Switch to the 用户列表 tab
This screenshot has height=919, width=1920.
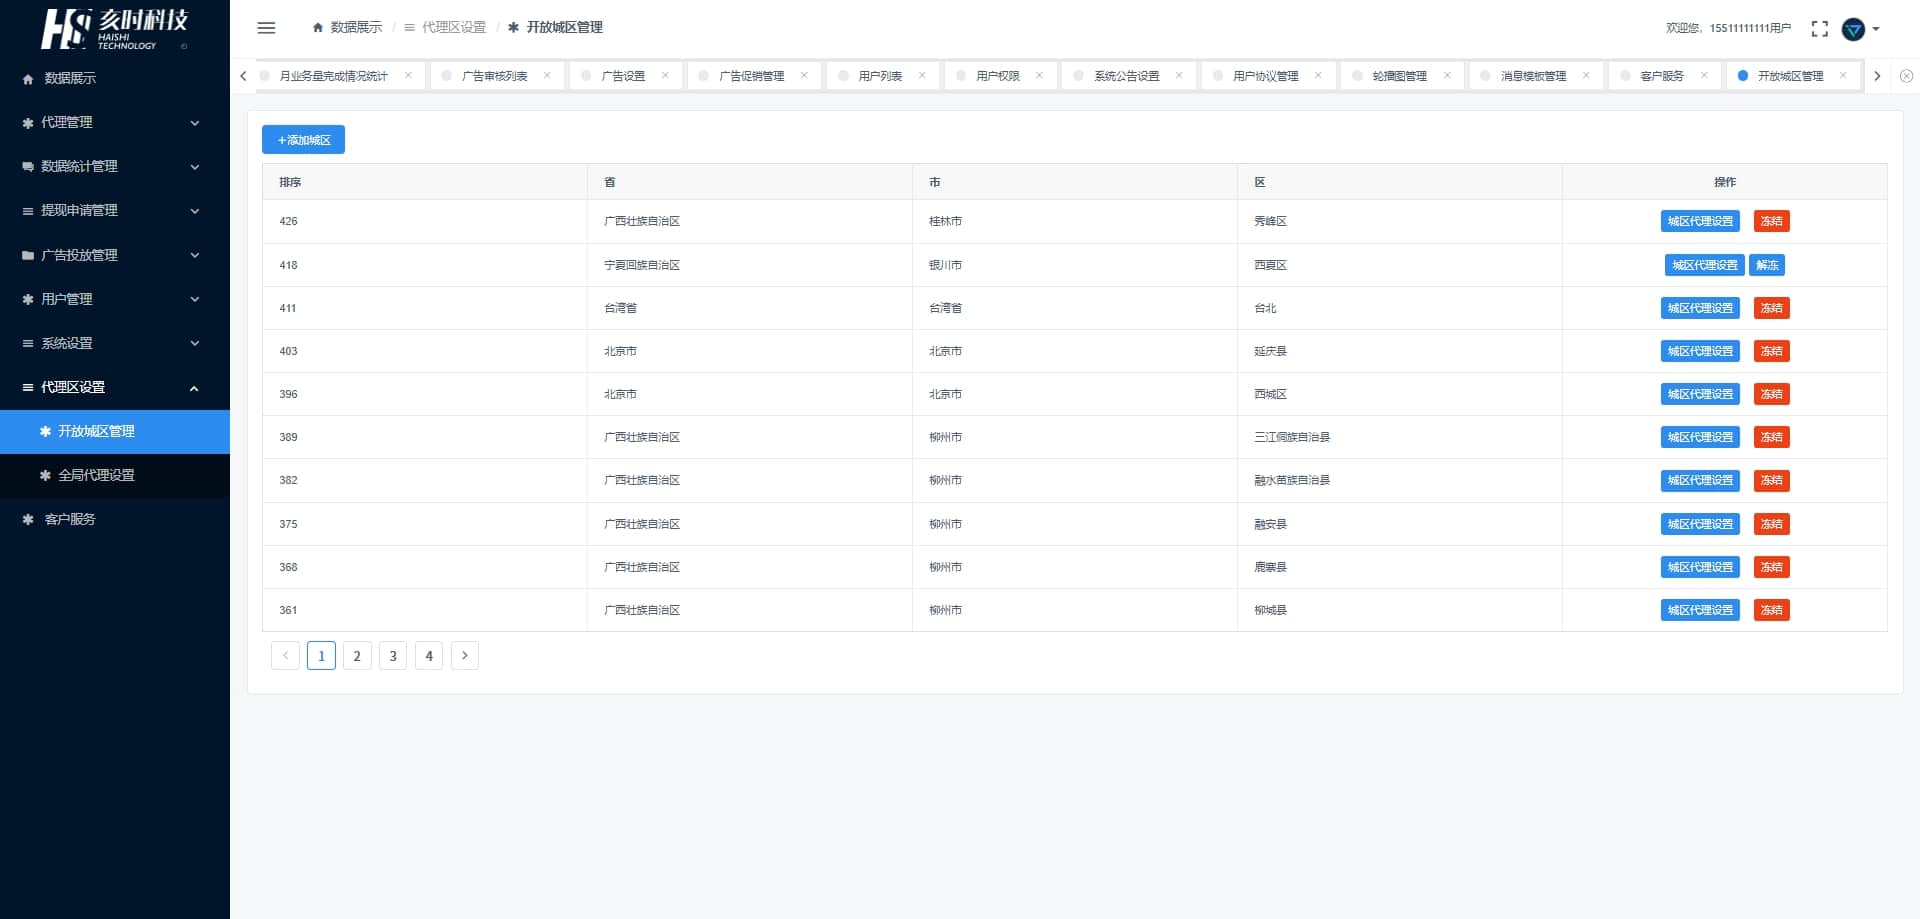[x=880, y=76]
